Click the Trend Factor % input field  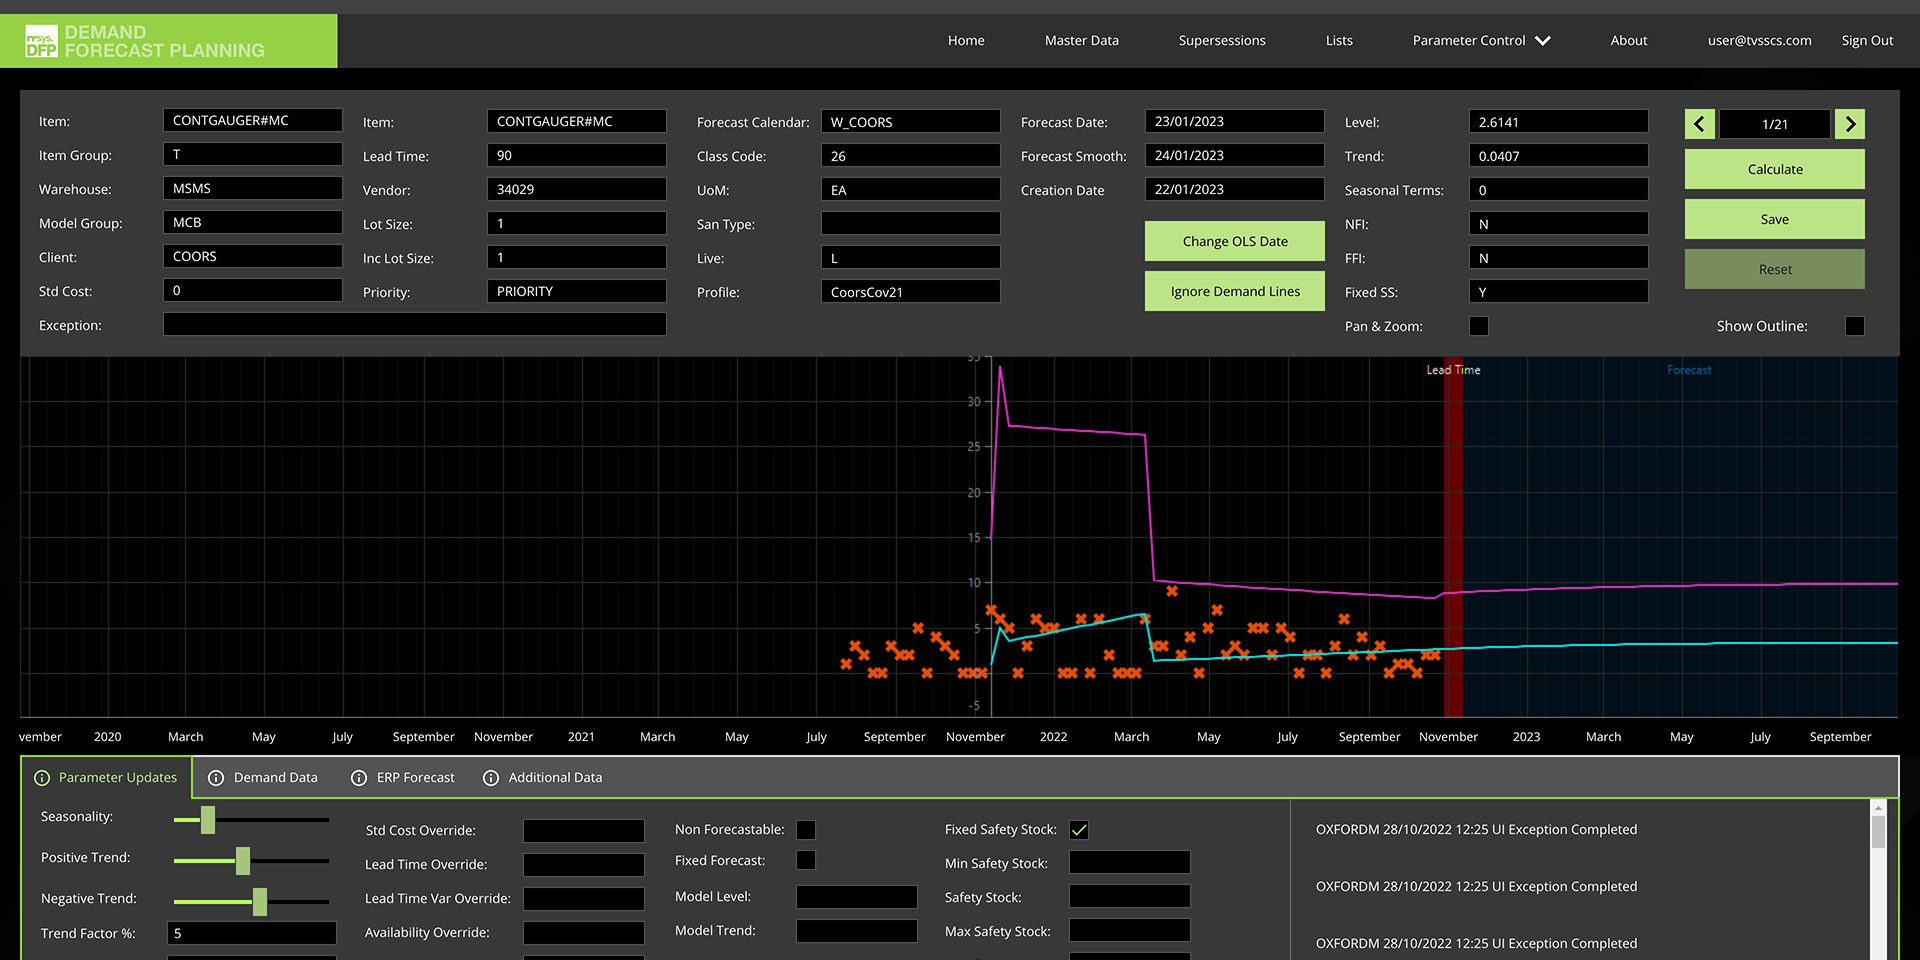click(251, 933)
